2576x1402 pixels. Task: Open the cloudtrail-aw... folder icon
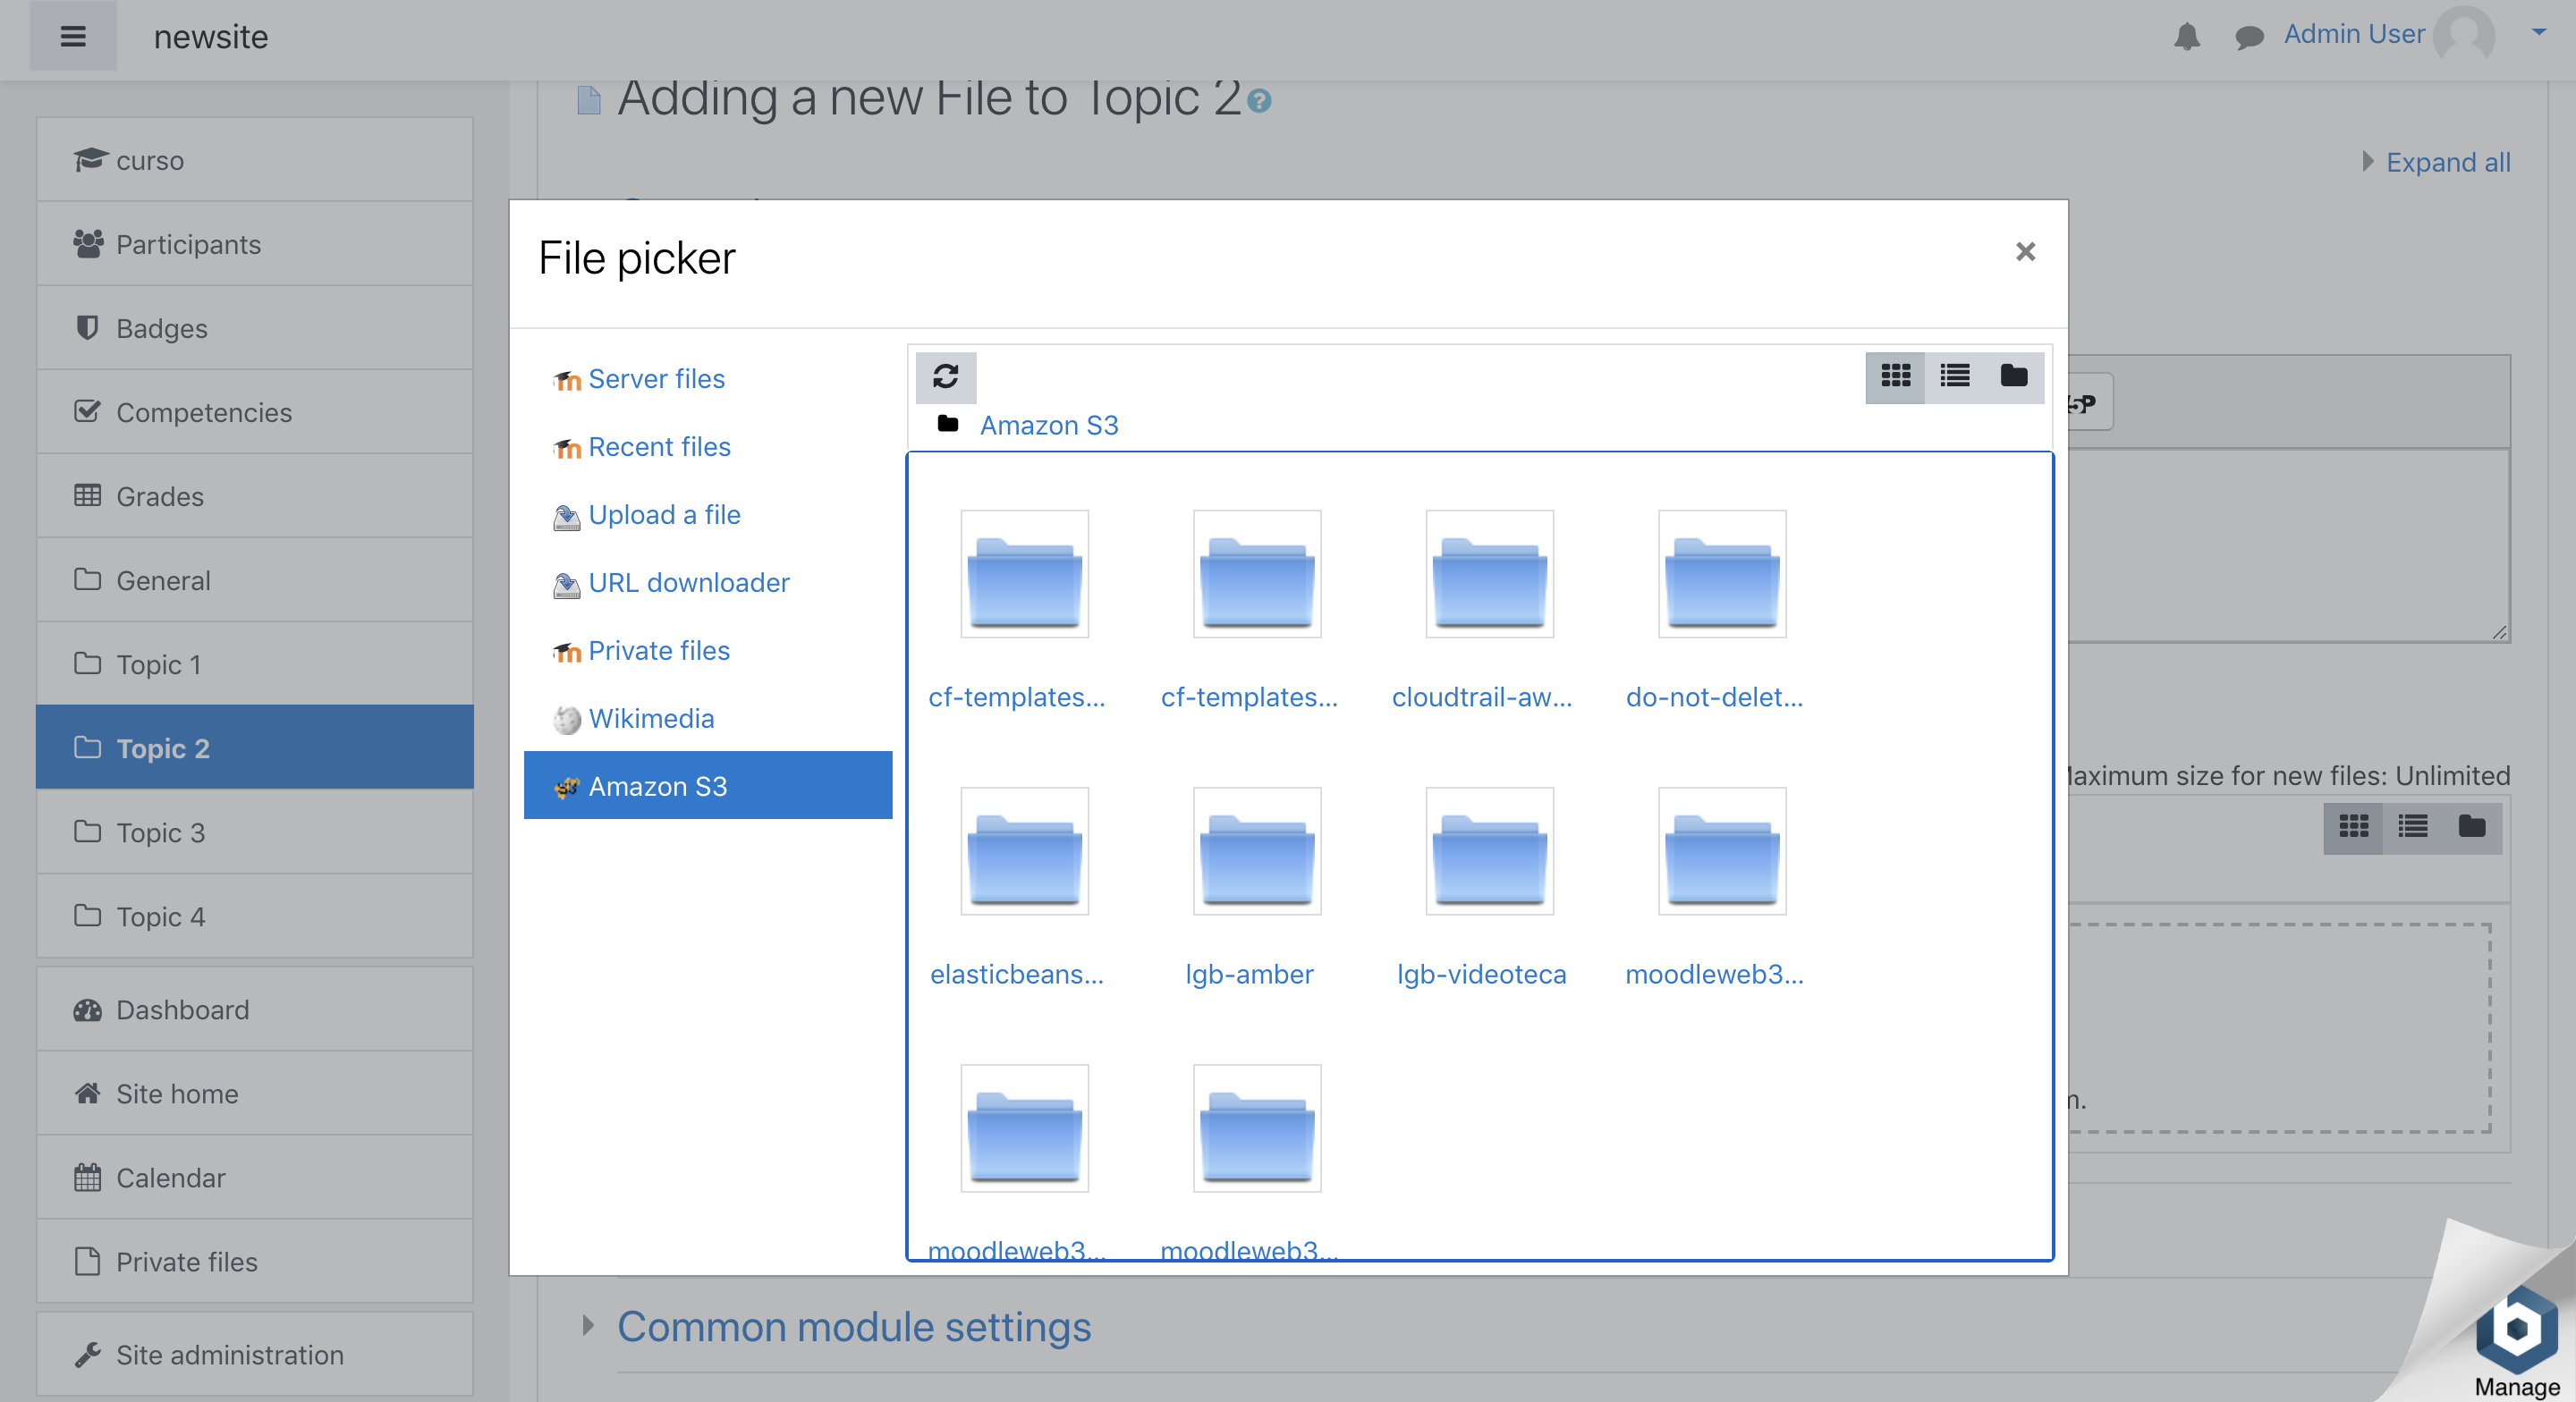tap(1488, 574)
